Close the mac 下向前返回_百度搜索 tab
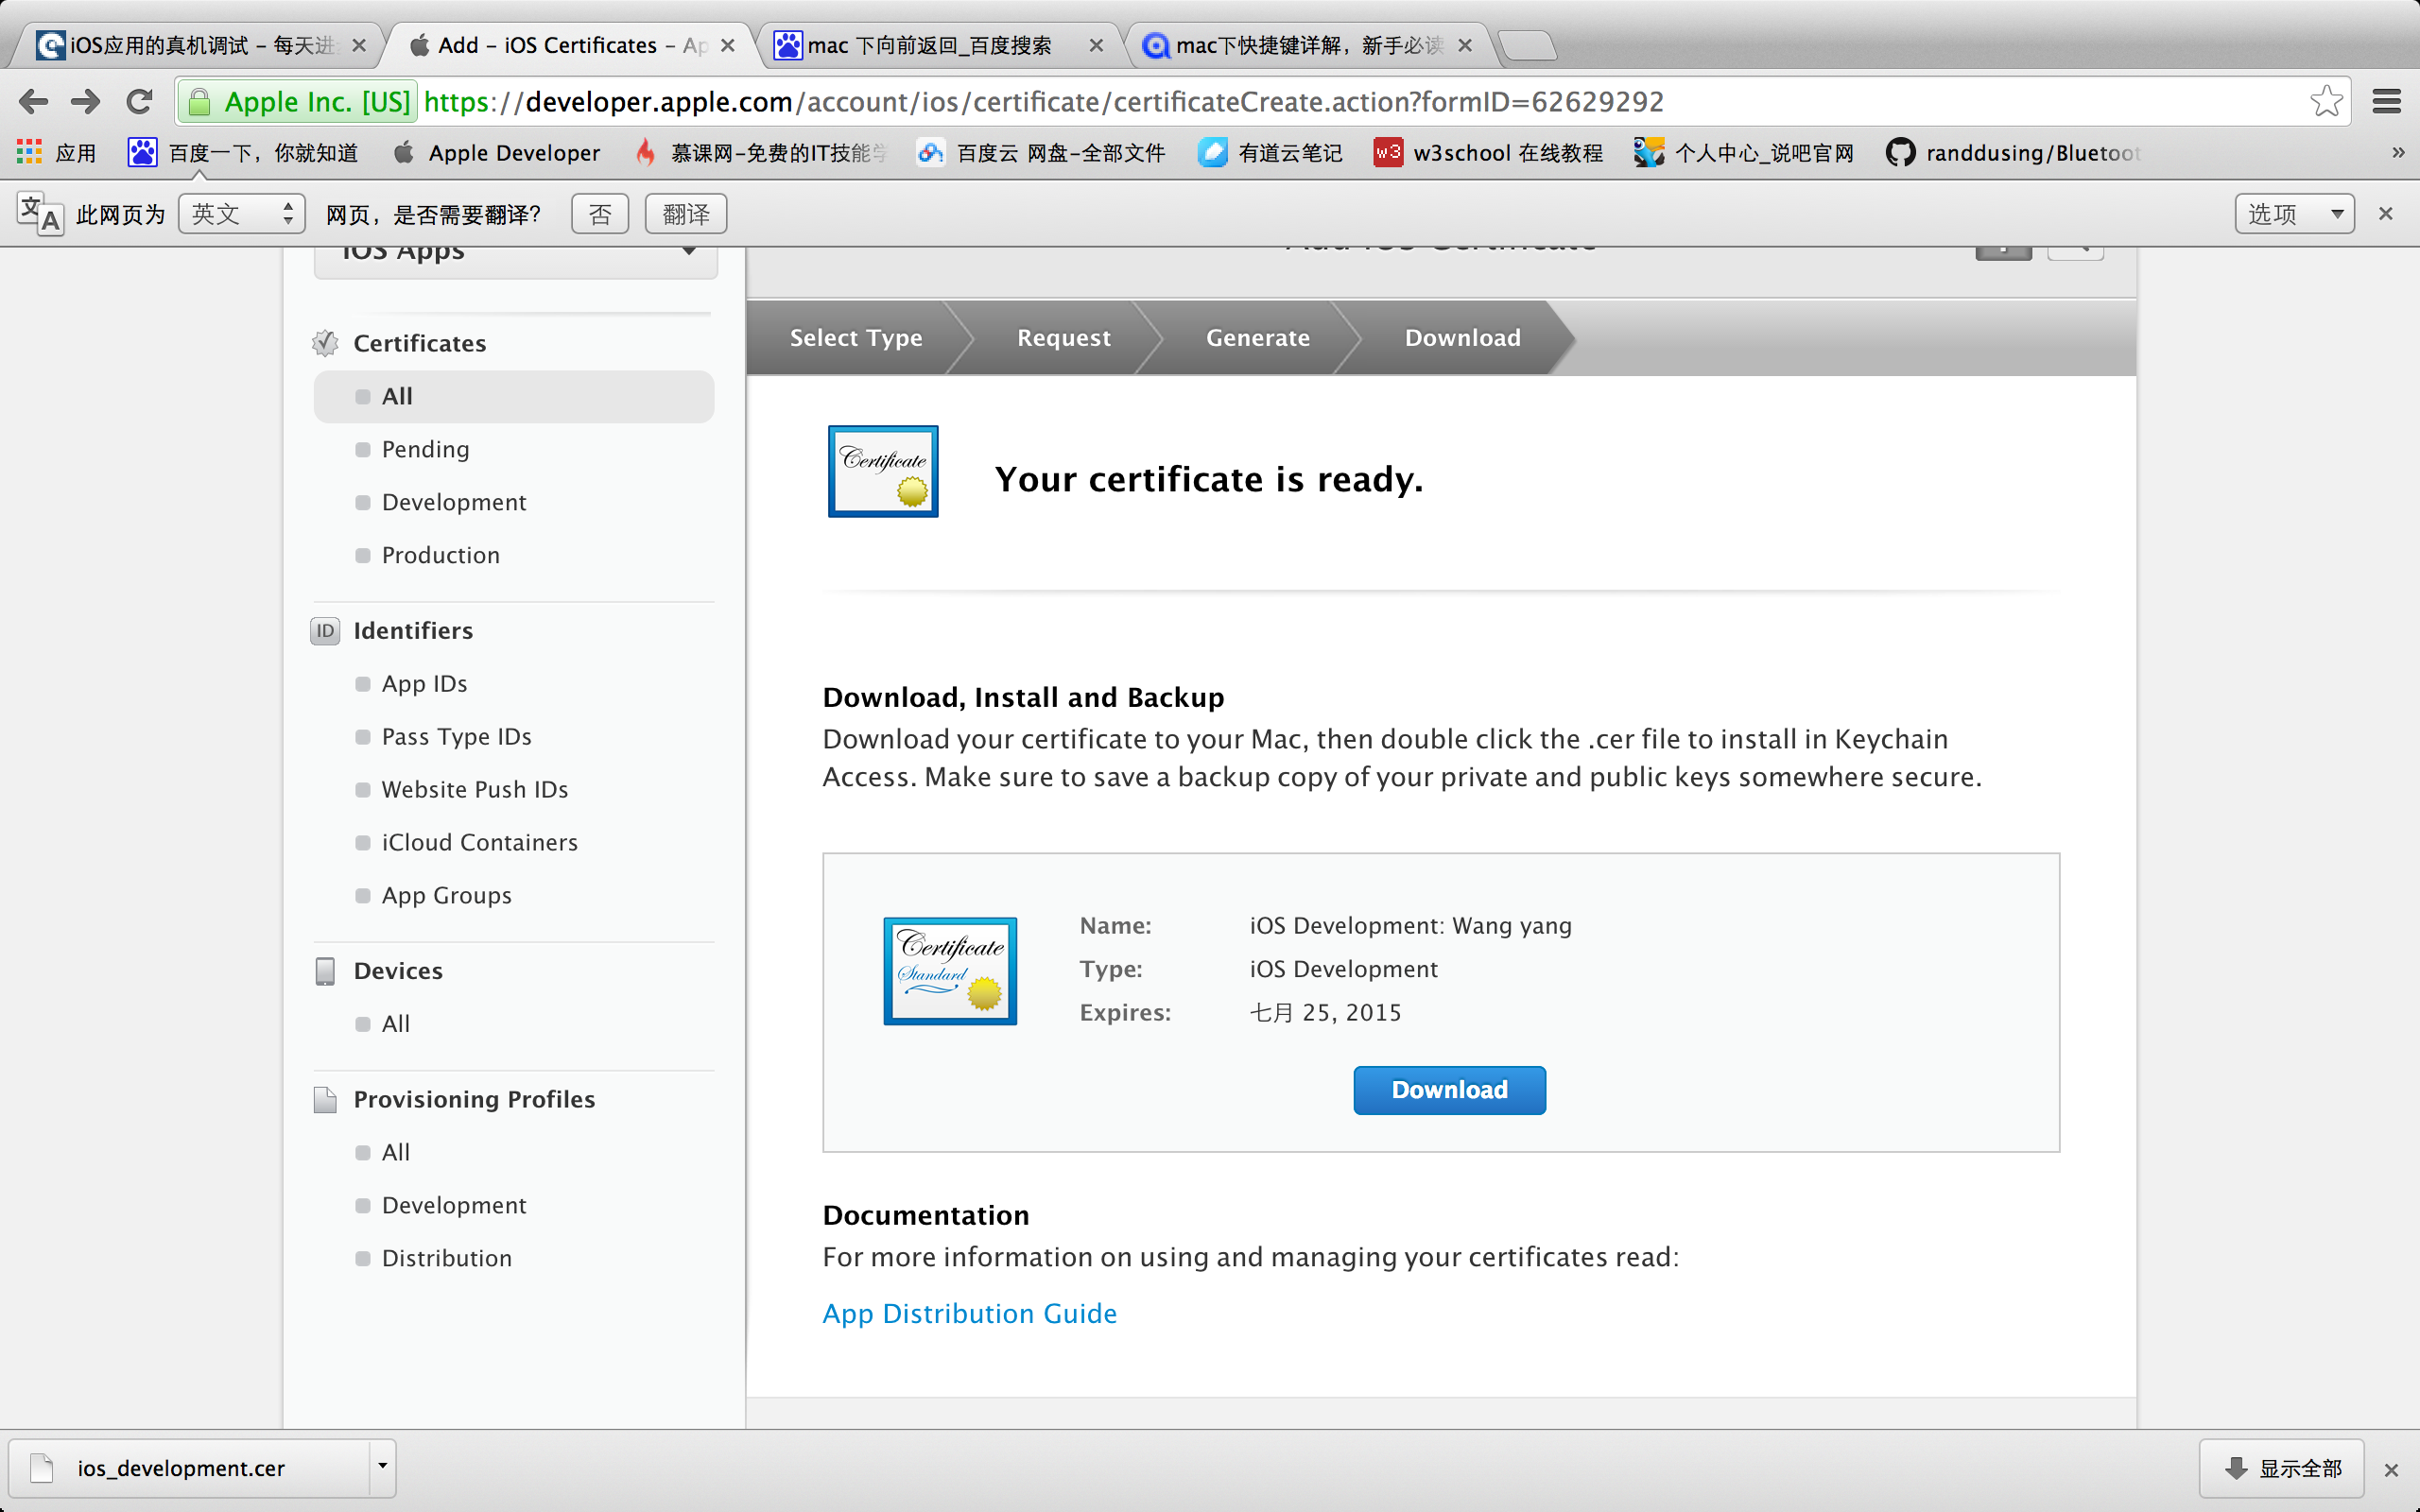 (x=1096, y=46)
